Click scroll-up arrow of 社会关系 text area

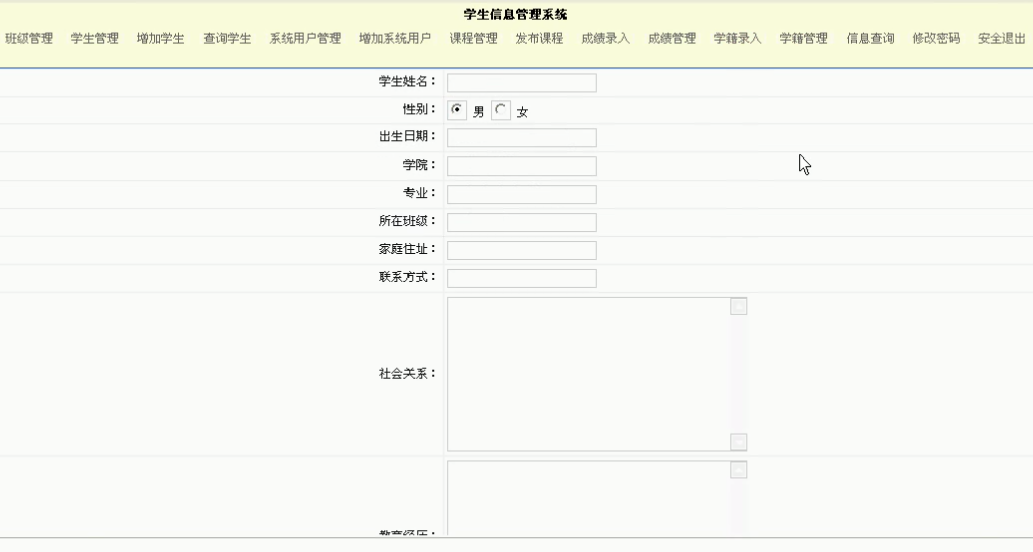click(739, 306)
